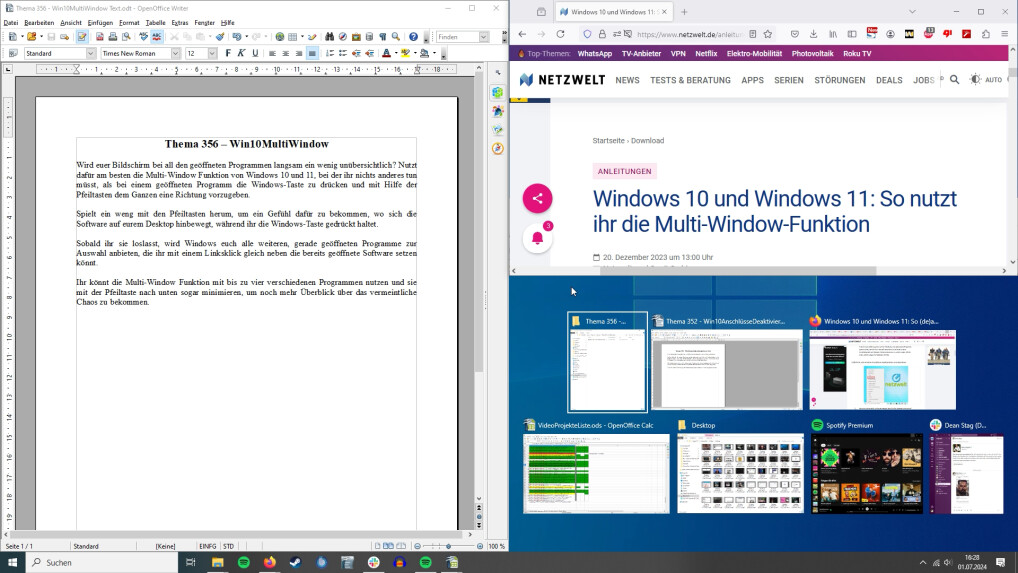Toggle italic formatting in Writer
The width and height of the screenshot is (1018, 573).
coord(241,53)
